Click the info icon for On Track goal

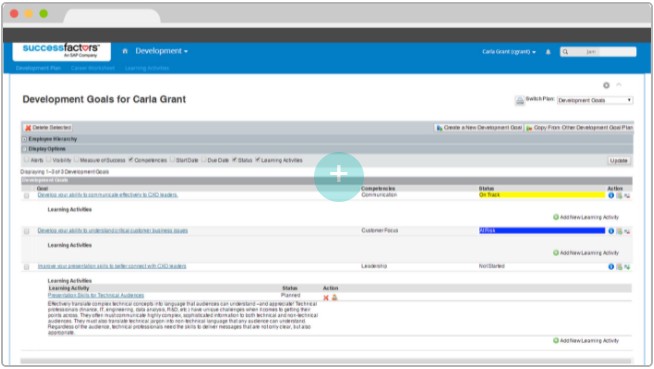[611, 195]
